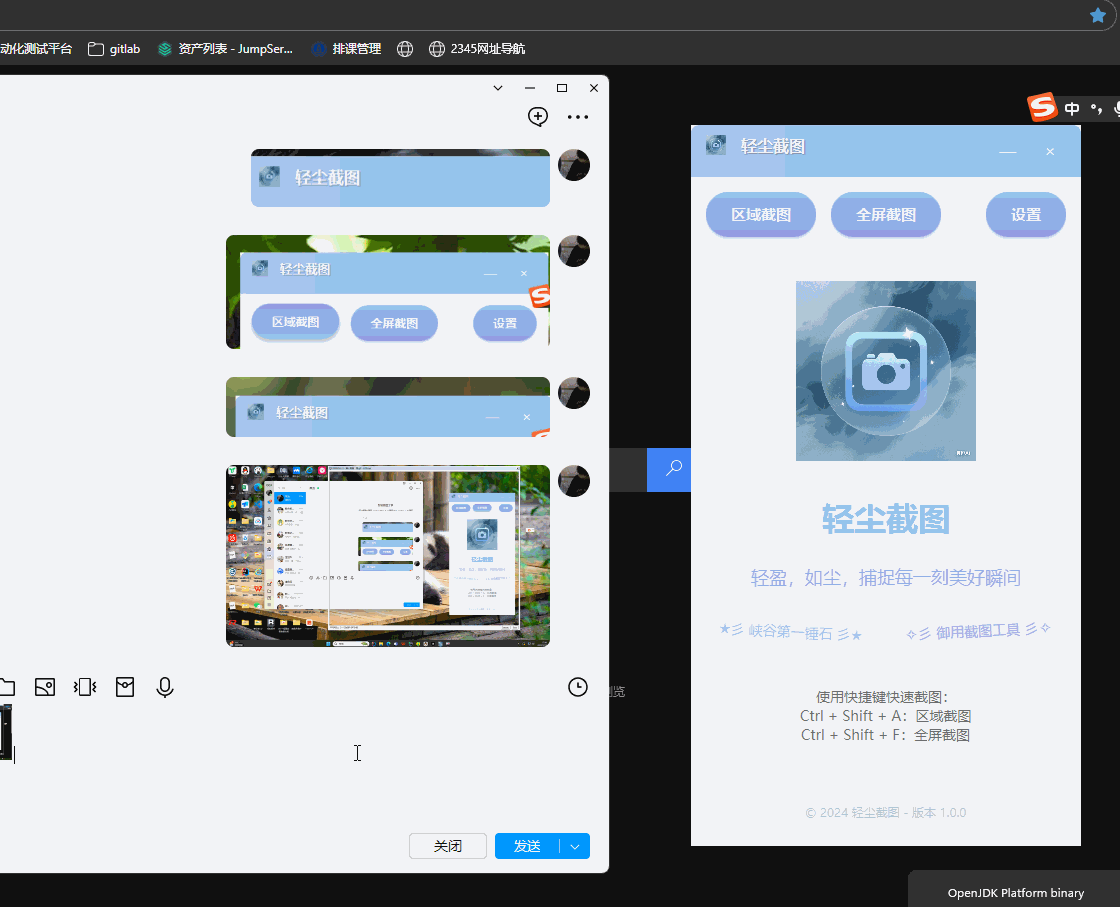The width and height of the screenshot is (1120, 907).
Task: Minimize the 轻尘截图 window
Action: pyautogui.click(x=1008, y=151)
